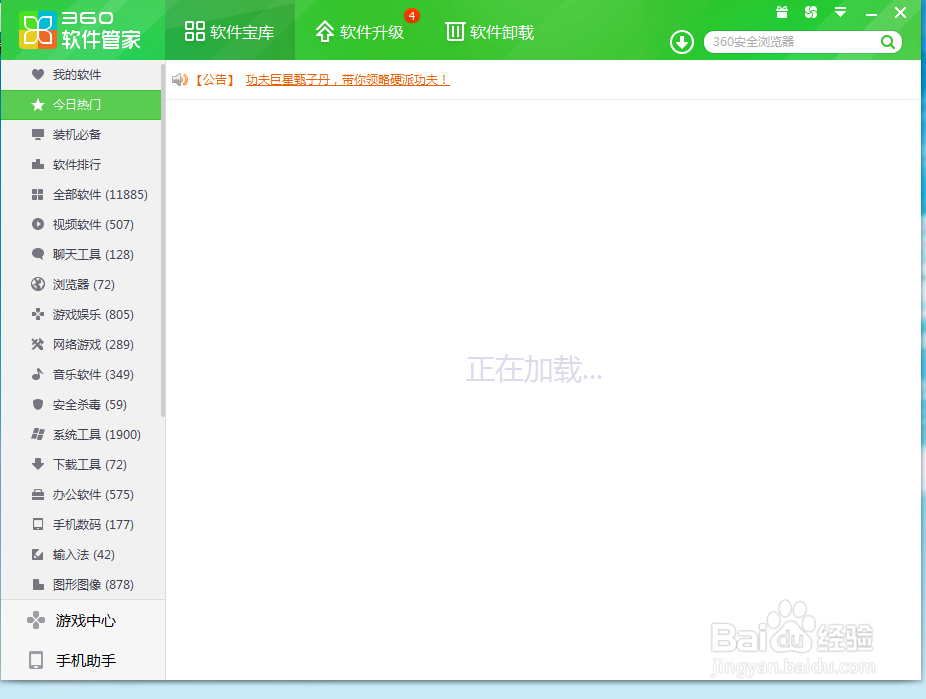Click the ranking icon beside 软件排行

[38, 164]
